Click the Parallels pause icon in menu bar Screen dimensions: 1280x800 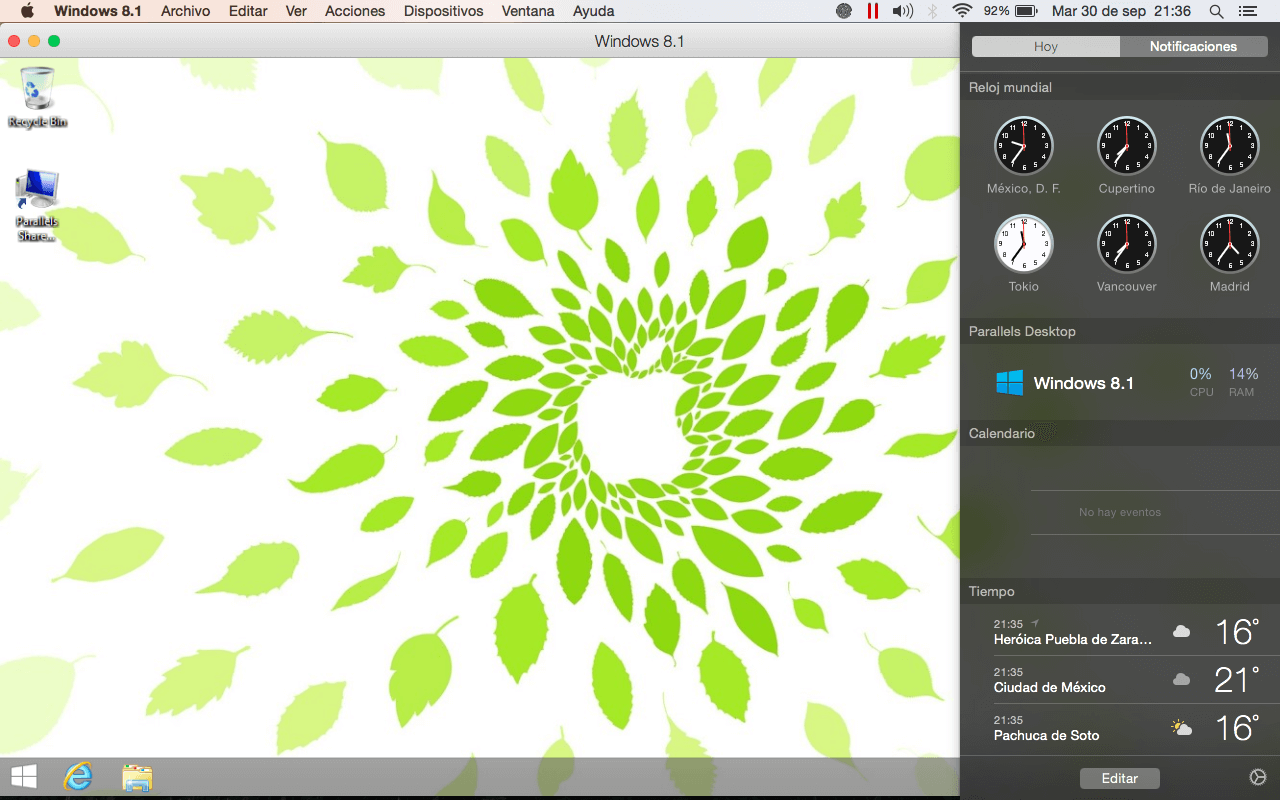pos(873,11)
